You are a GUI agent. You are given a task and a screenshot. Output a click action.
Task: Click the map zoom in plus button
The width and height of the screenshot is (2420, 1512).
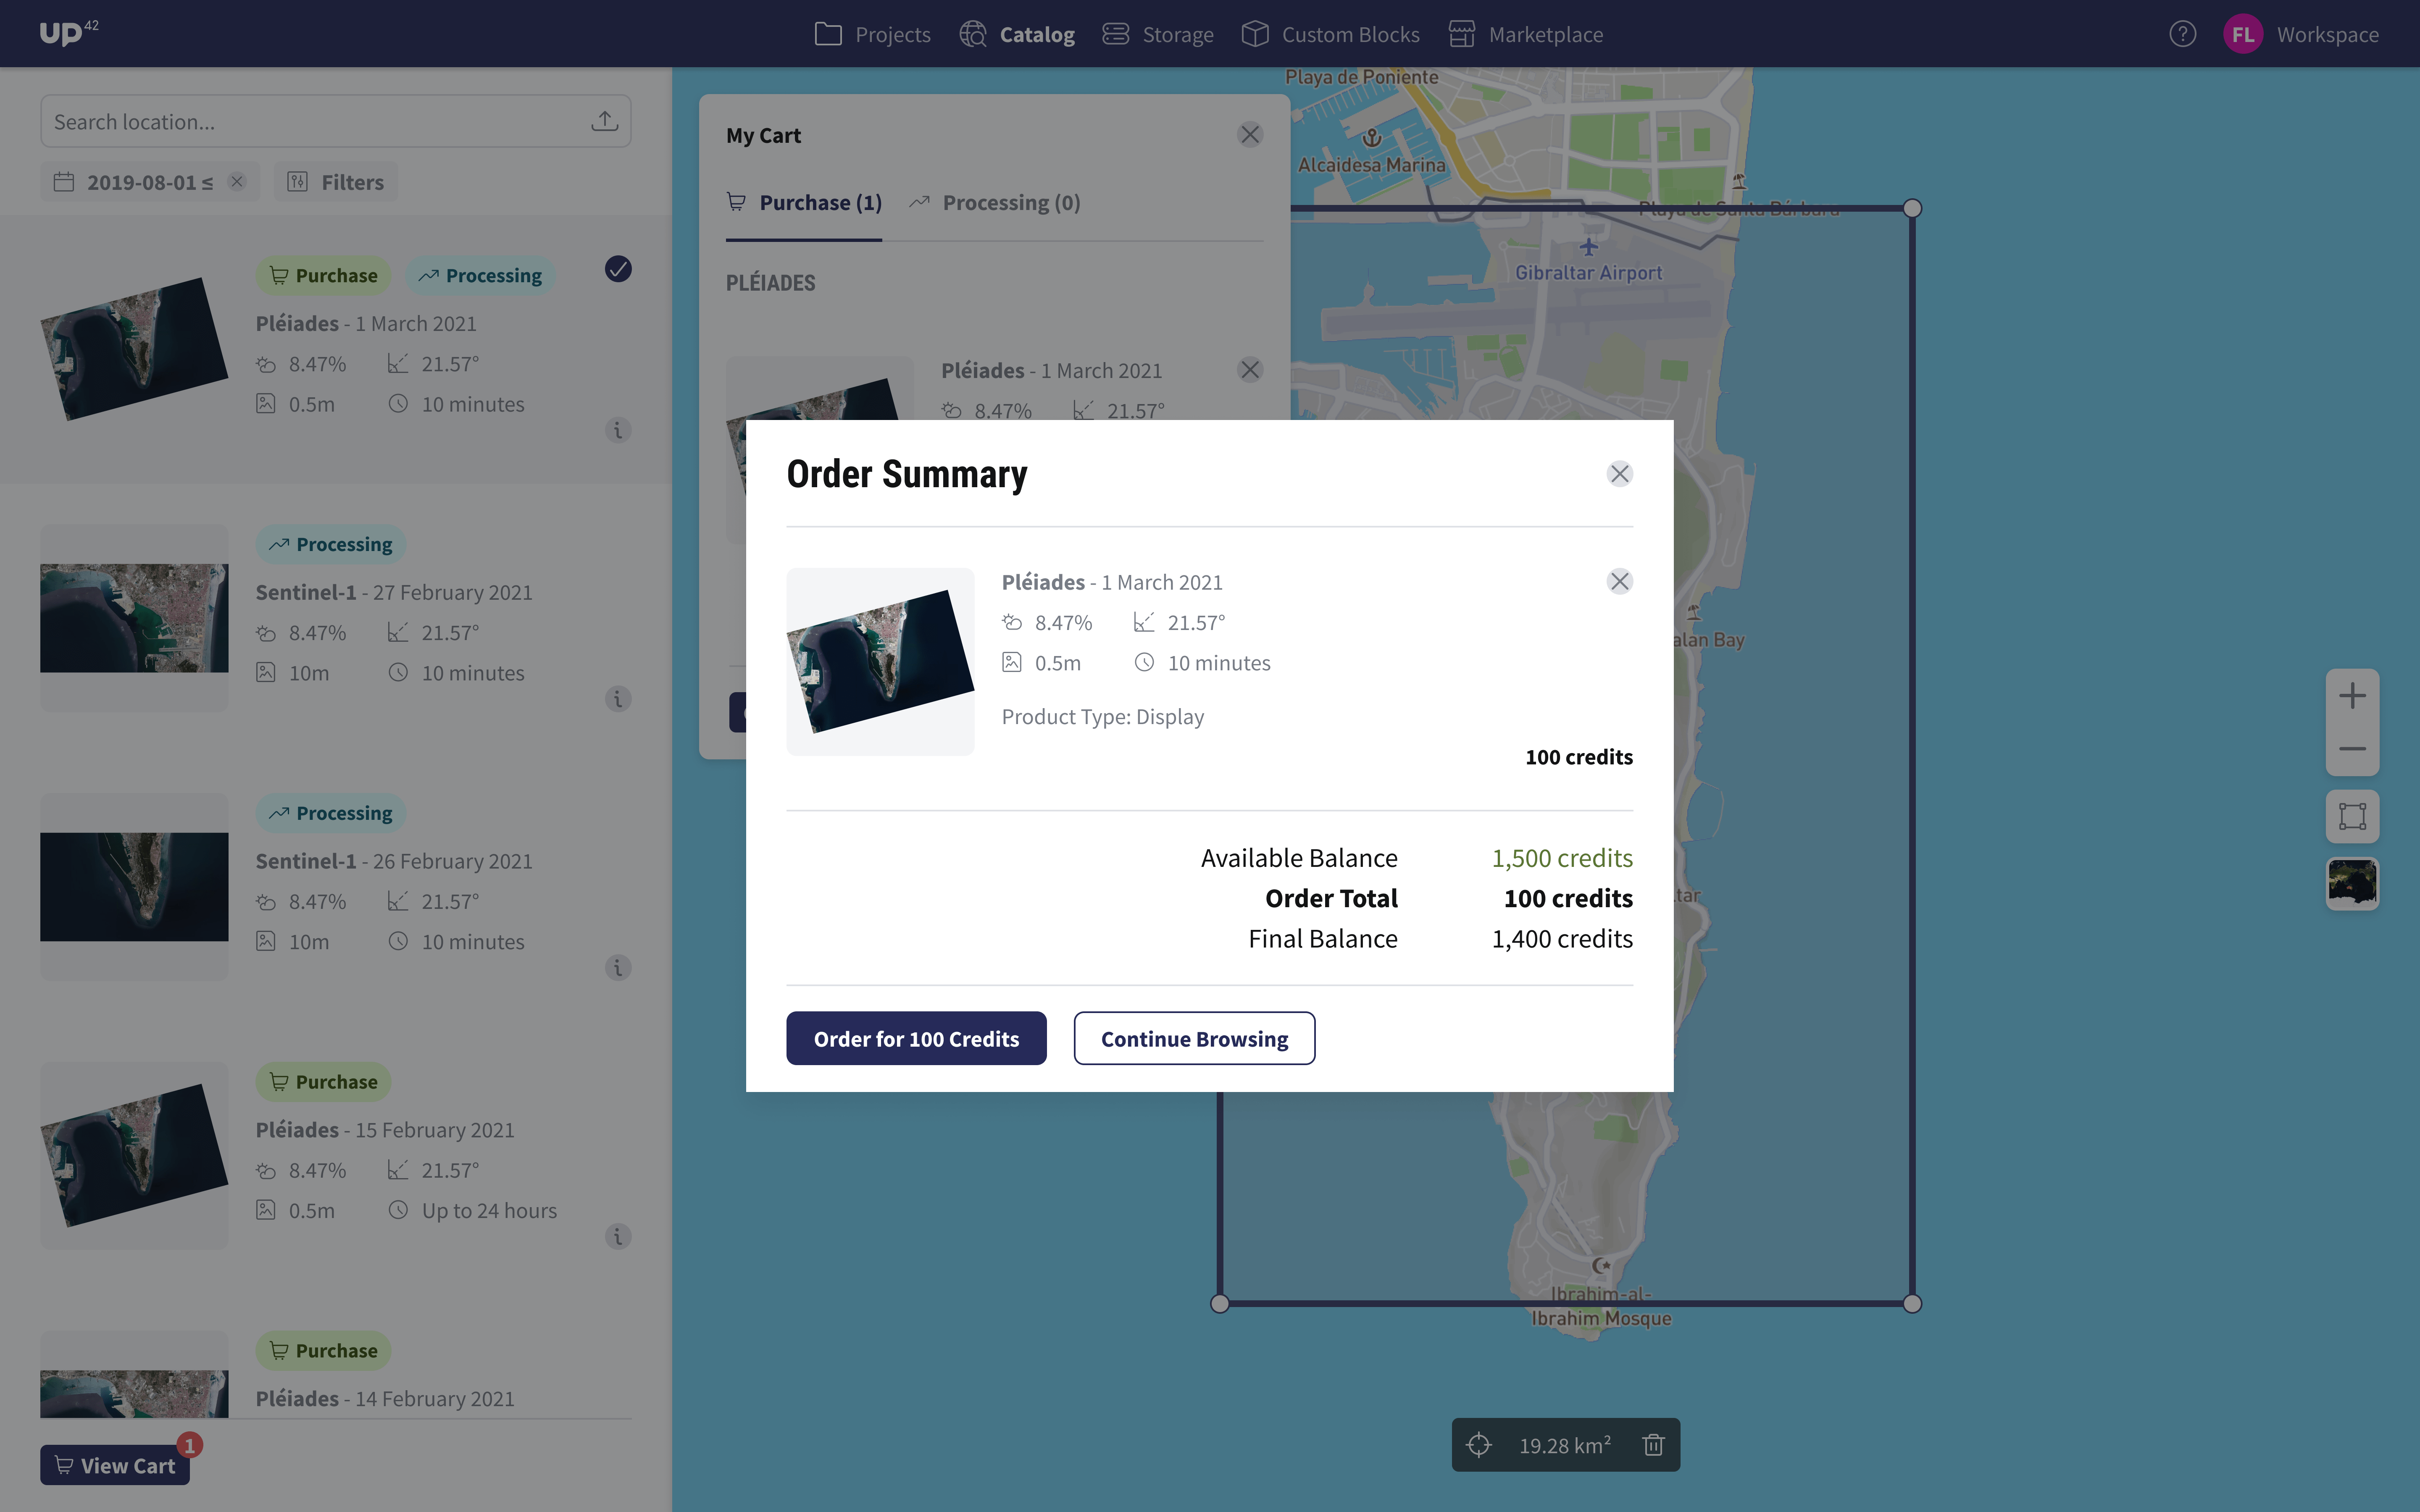[x=2352, y=696]
